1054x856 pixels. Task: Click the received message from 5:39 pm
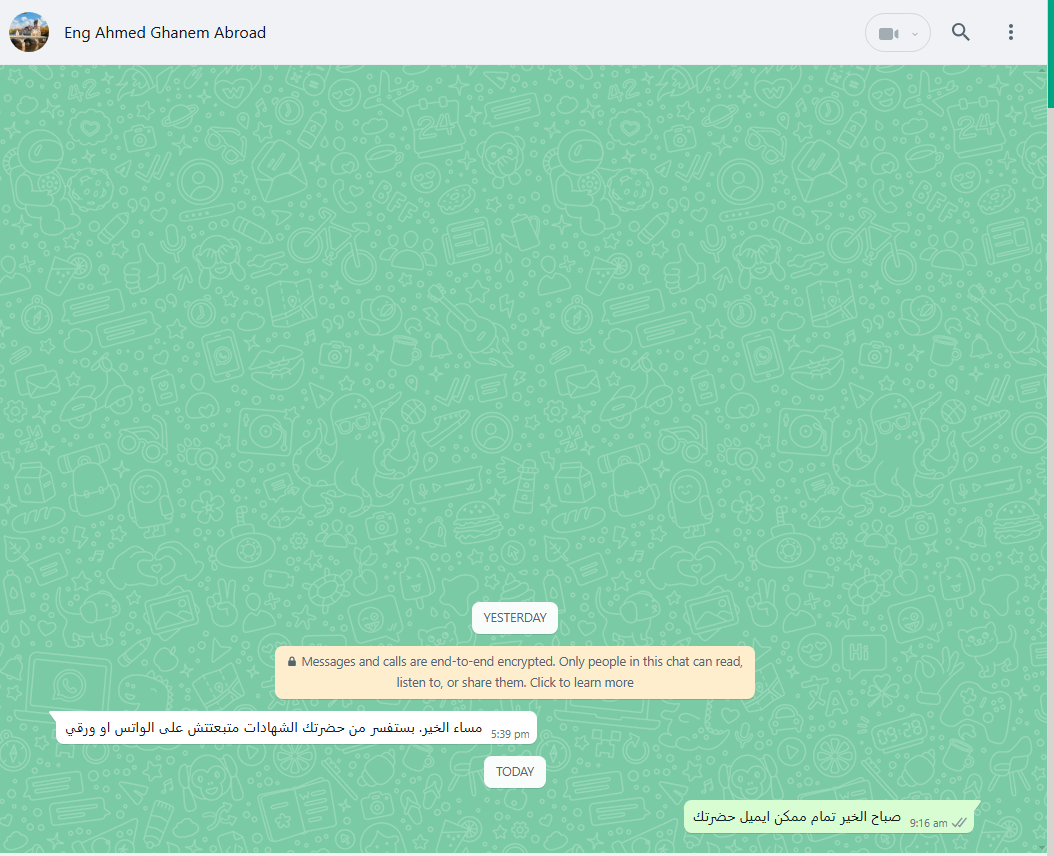click(x=296, y=728)
